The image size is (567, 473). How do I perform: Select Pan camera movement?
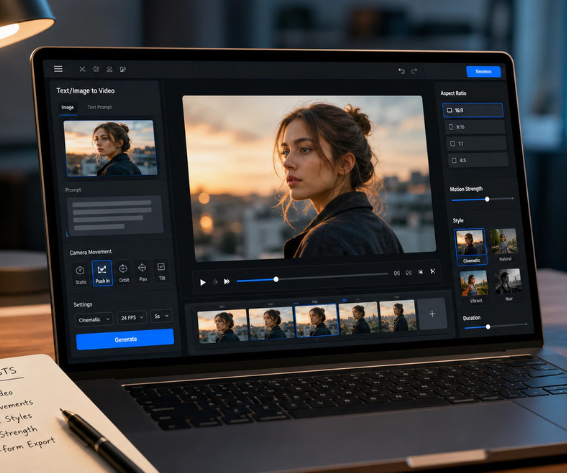tap(142, 272)
